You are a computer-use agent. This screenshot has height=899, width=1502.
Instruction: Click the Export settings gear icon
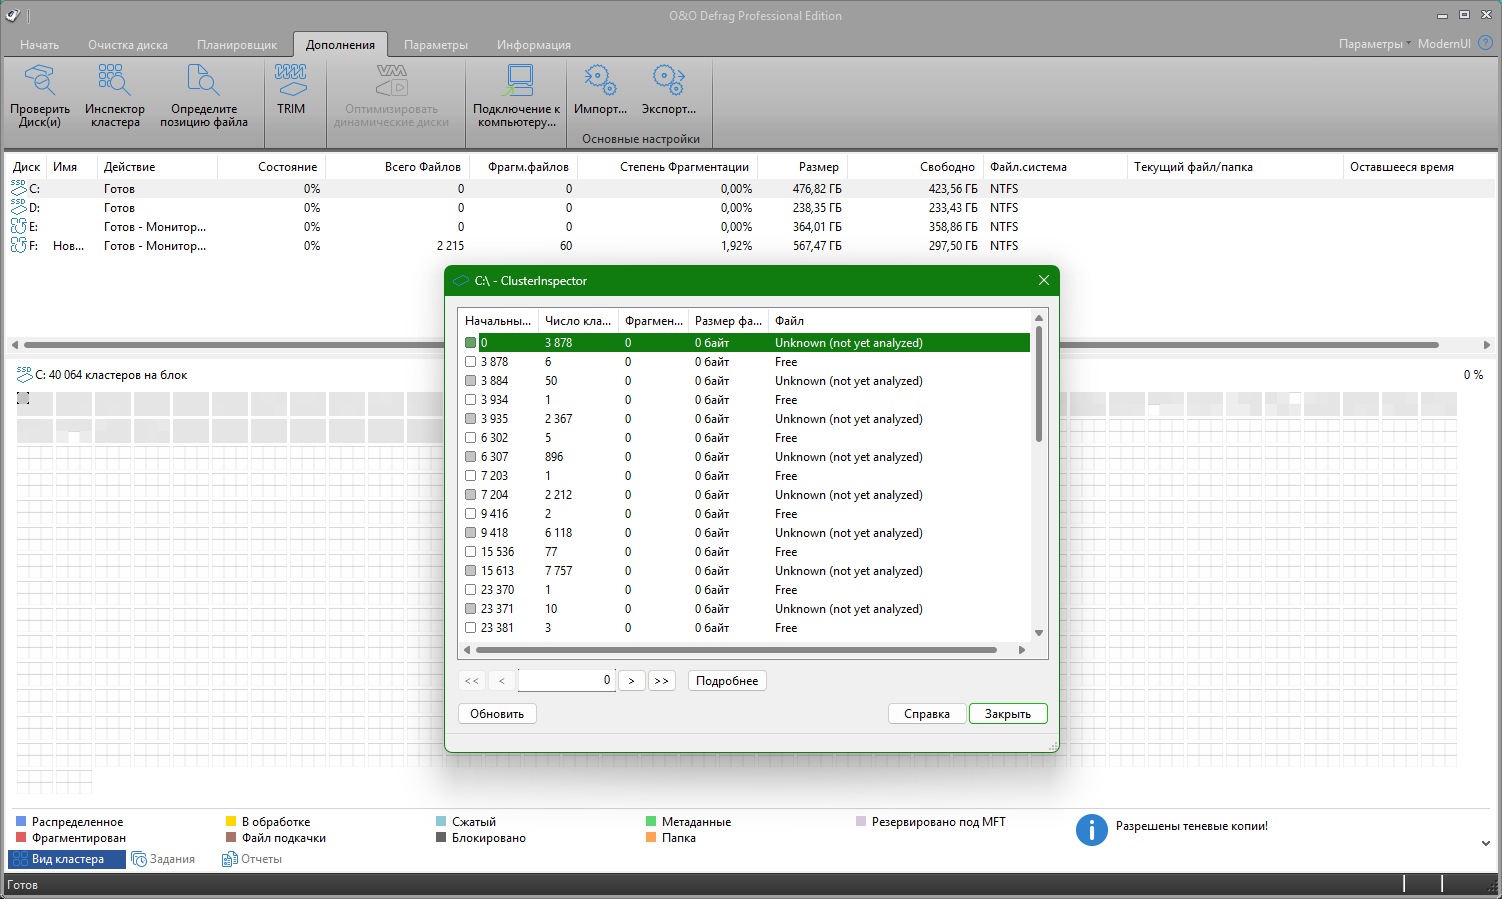point(668,80)
